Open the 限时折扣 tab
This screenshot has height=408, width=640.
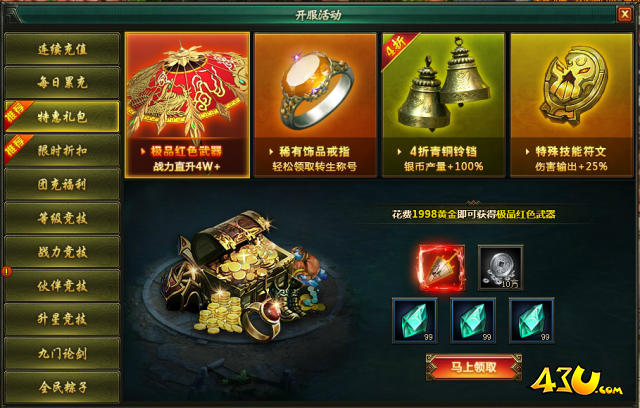[62, 151]
